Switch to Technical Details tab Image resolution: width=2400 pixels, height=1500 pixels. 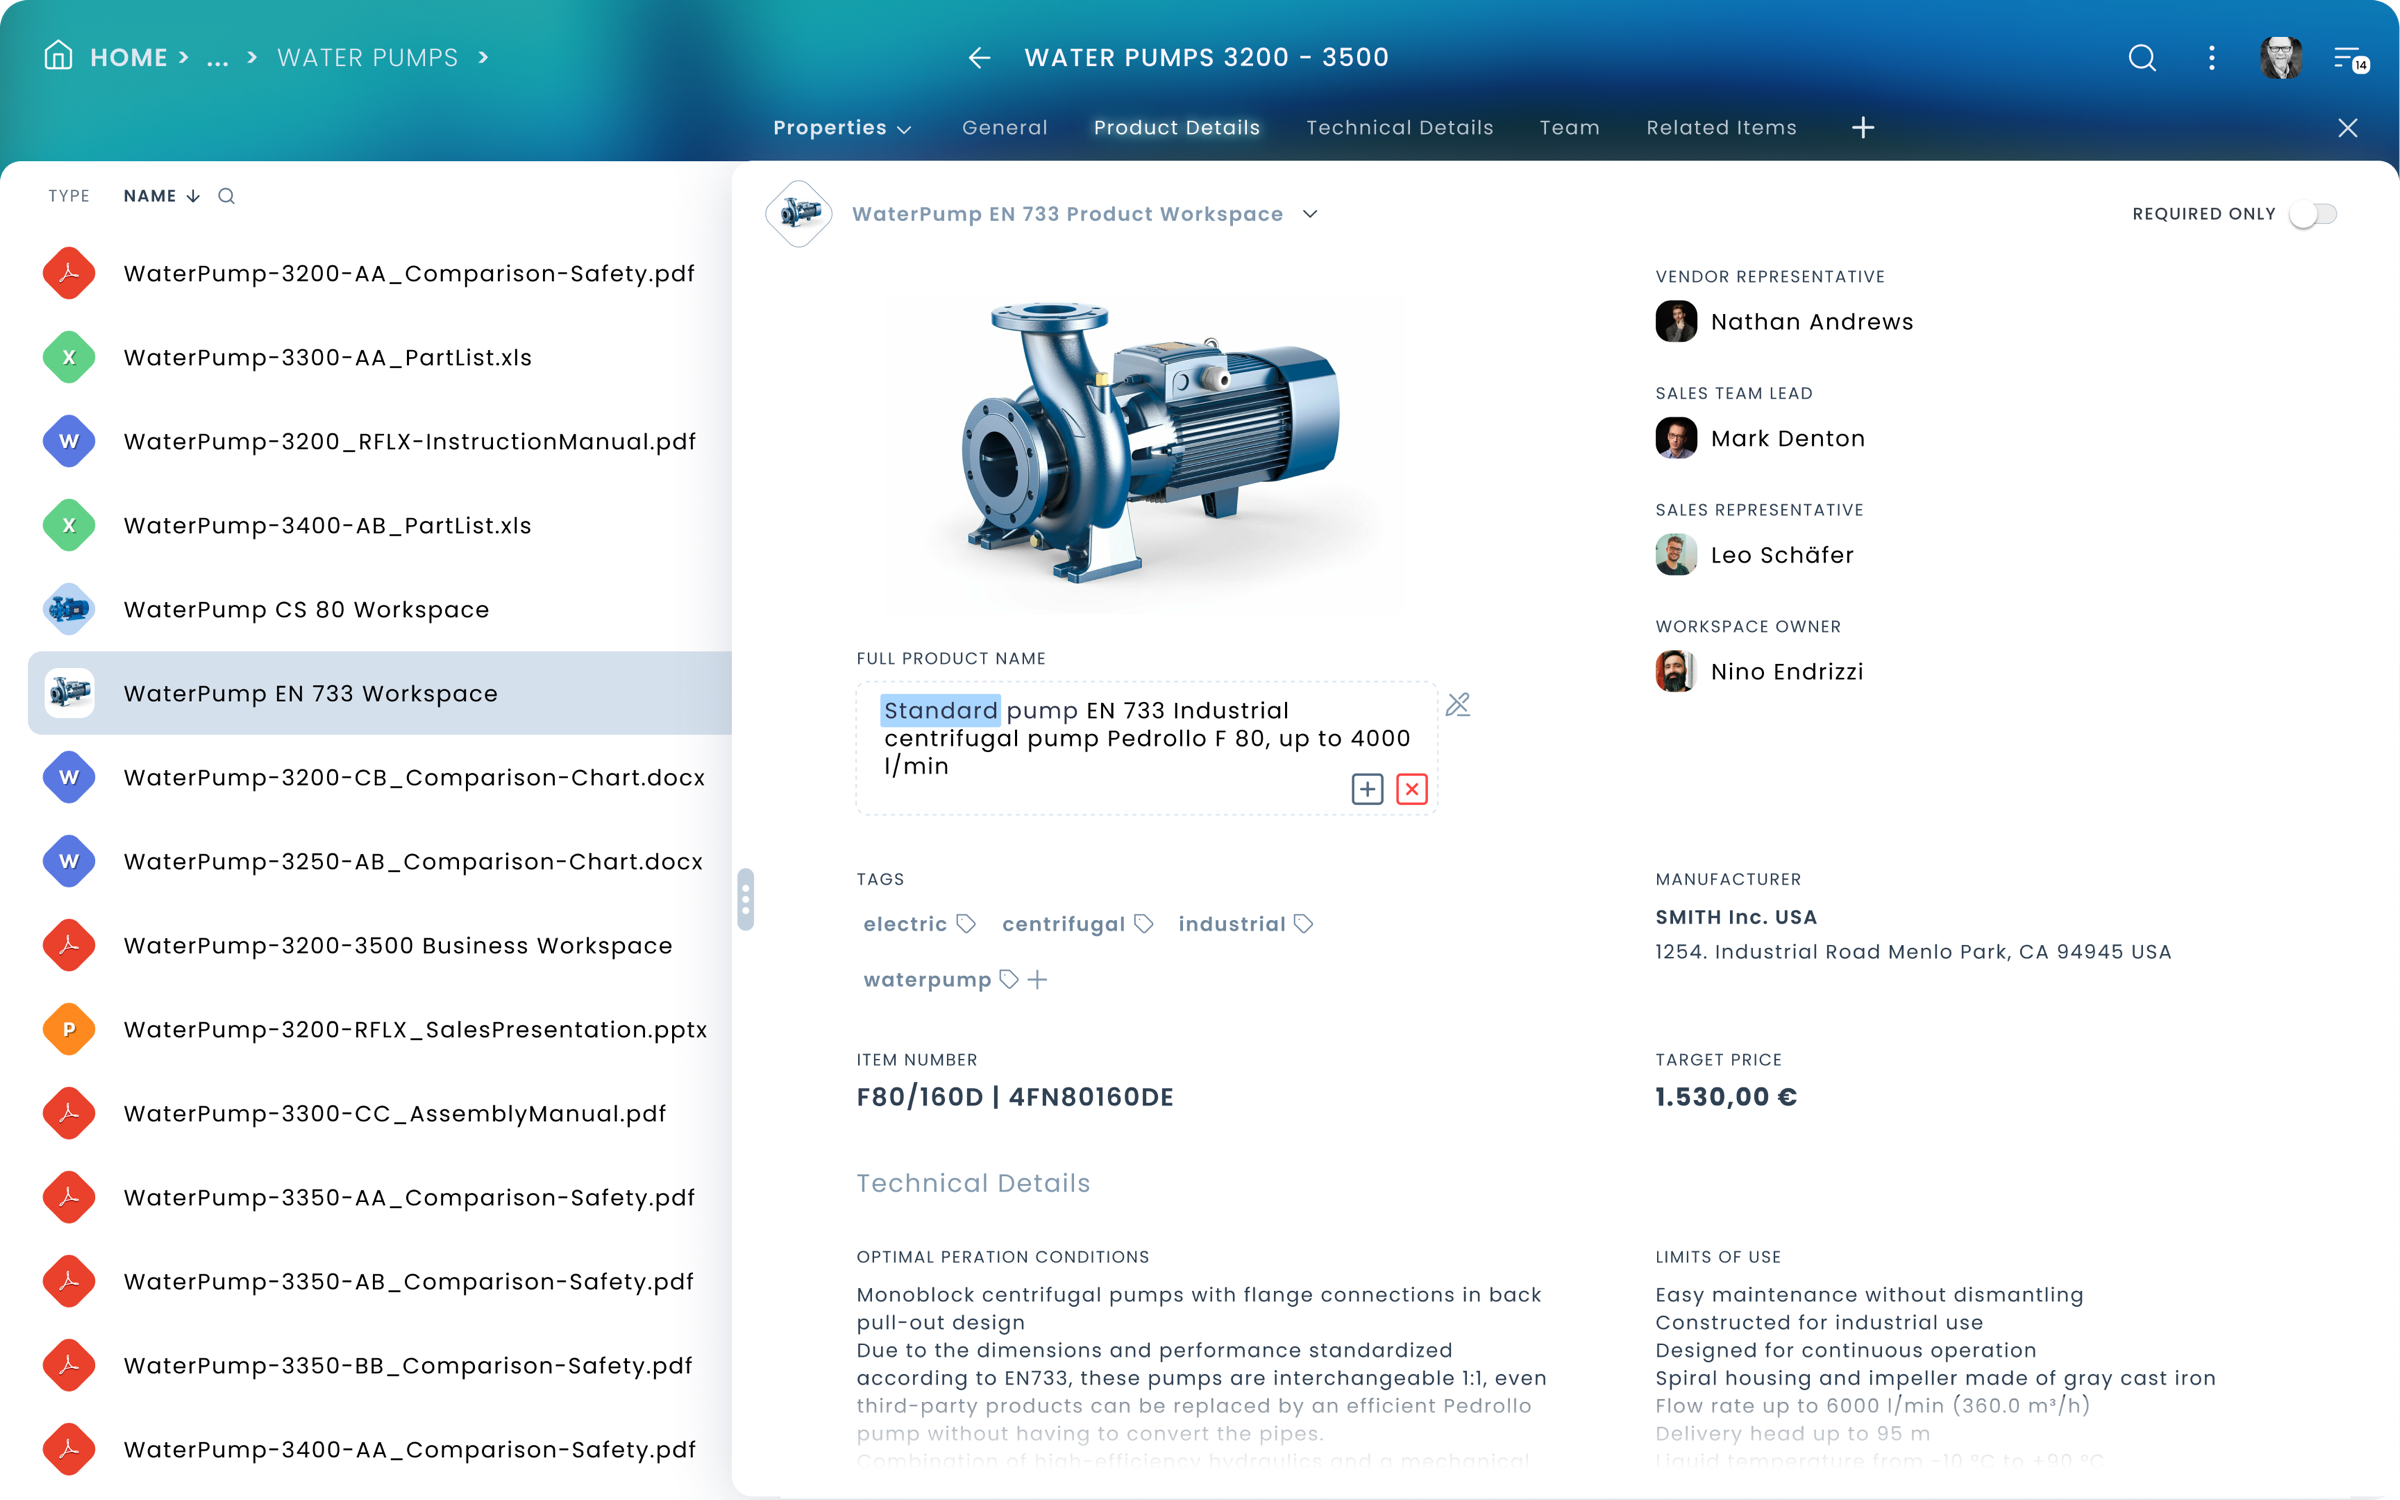point(1399,128)
